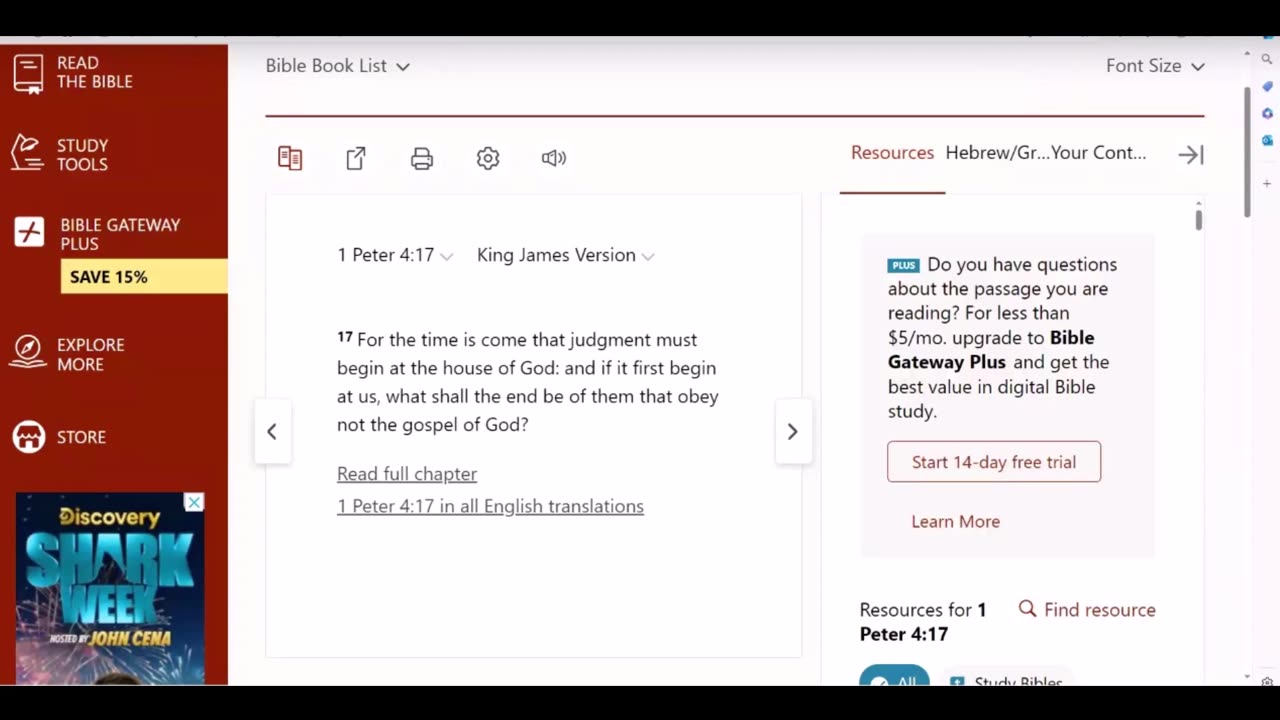The image size is (1280, 720).
Task: Click the page vertical scrollbar
Action: tap(1247, 150)
